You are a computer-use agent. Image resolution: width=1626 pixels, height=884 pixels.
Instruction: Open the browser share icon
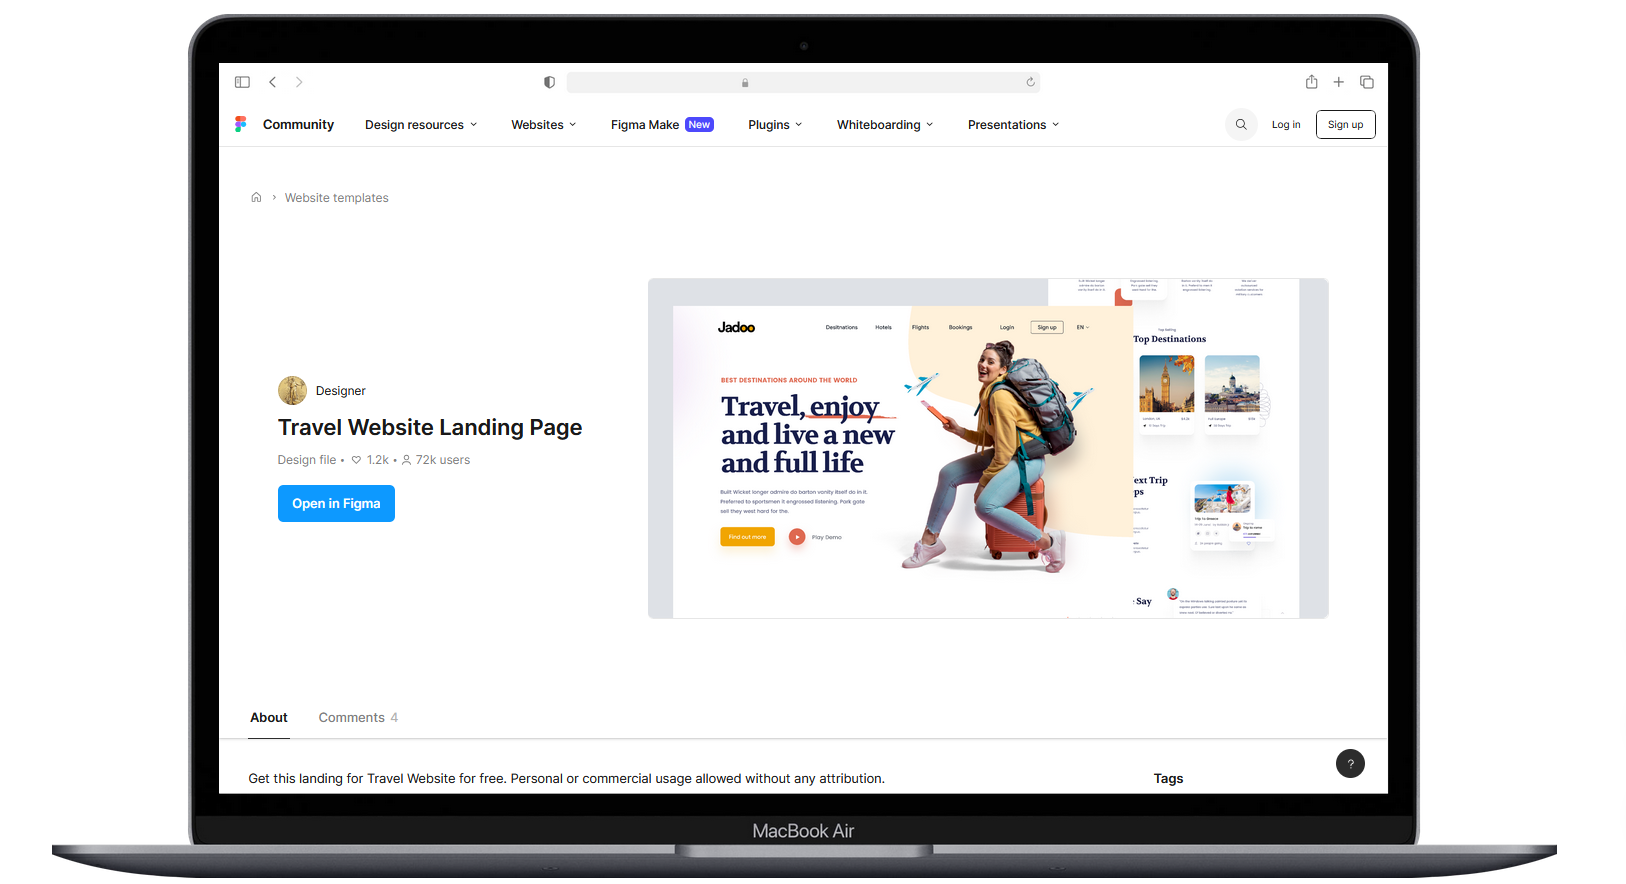click(x=1311, y=82)
